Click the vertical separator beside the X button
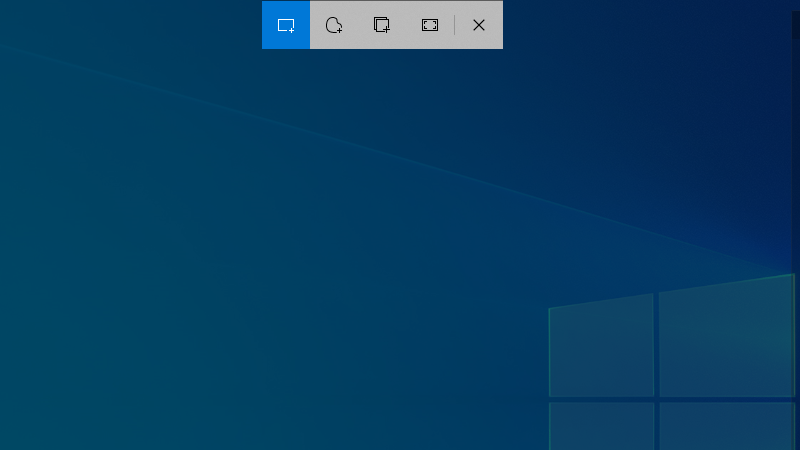 tap(455, 25)
